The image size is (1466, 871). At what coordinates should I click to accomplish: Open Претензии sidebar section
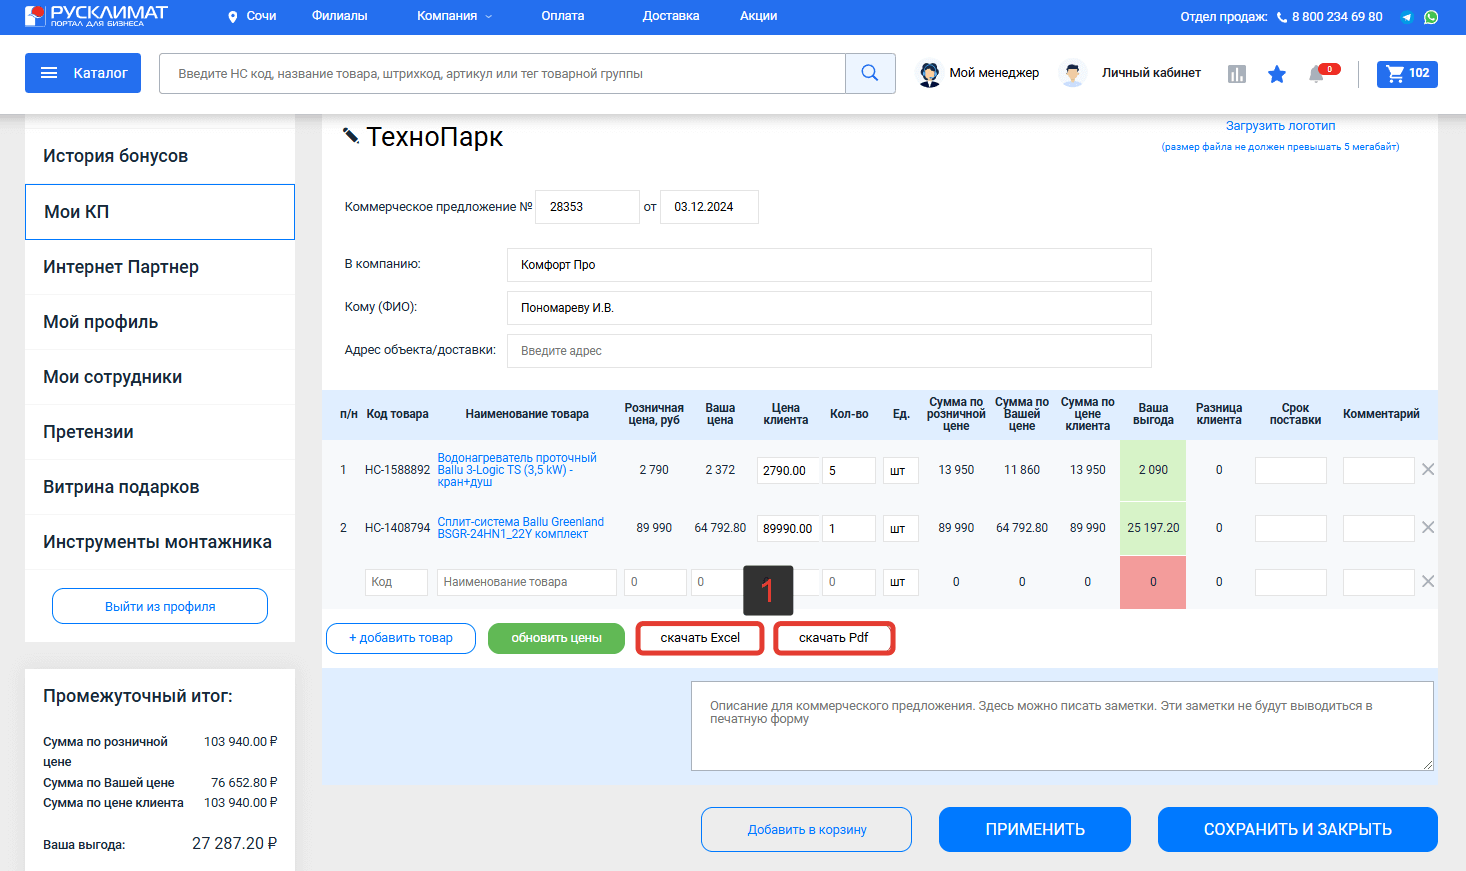point(160,432)
